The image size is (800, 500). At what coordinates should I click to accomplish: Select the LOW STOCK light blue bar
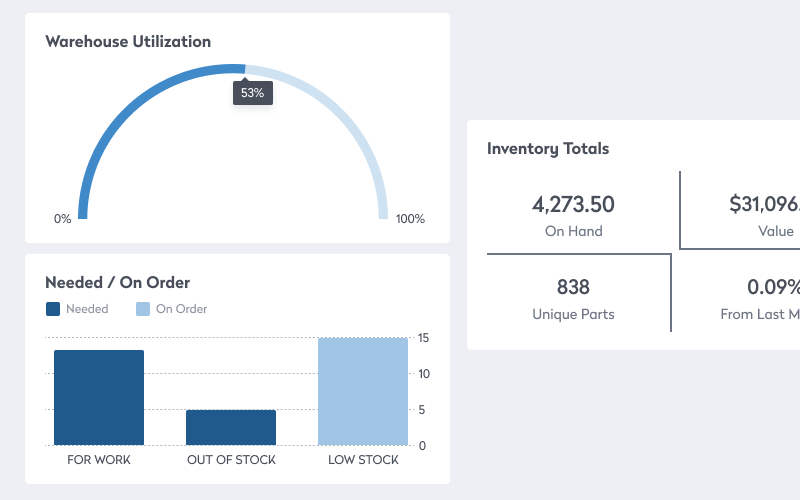363,391
